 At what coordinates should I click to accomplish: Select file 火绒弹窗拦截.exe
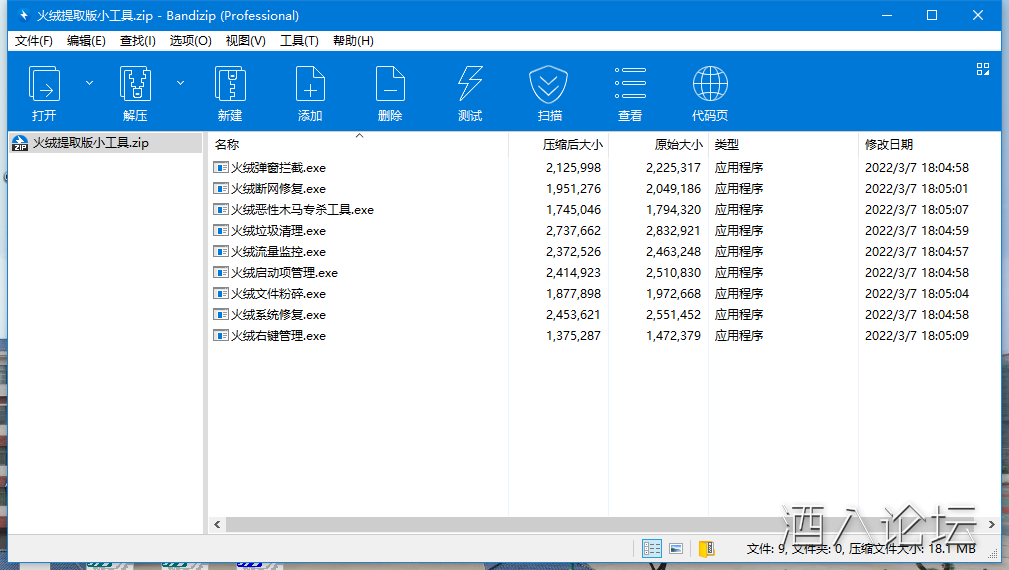(x=278, y=168)
